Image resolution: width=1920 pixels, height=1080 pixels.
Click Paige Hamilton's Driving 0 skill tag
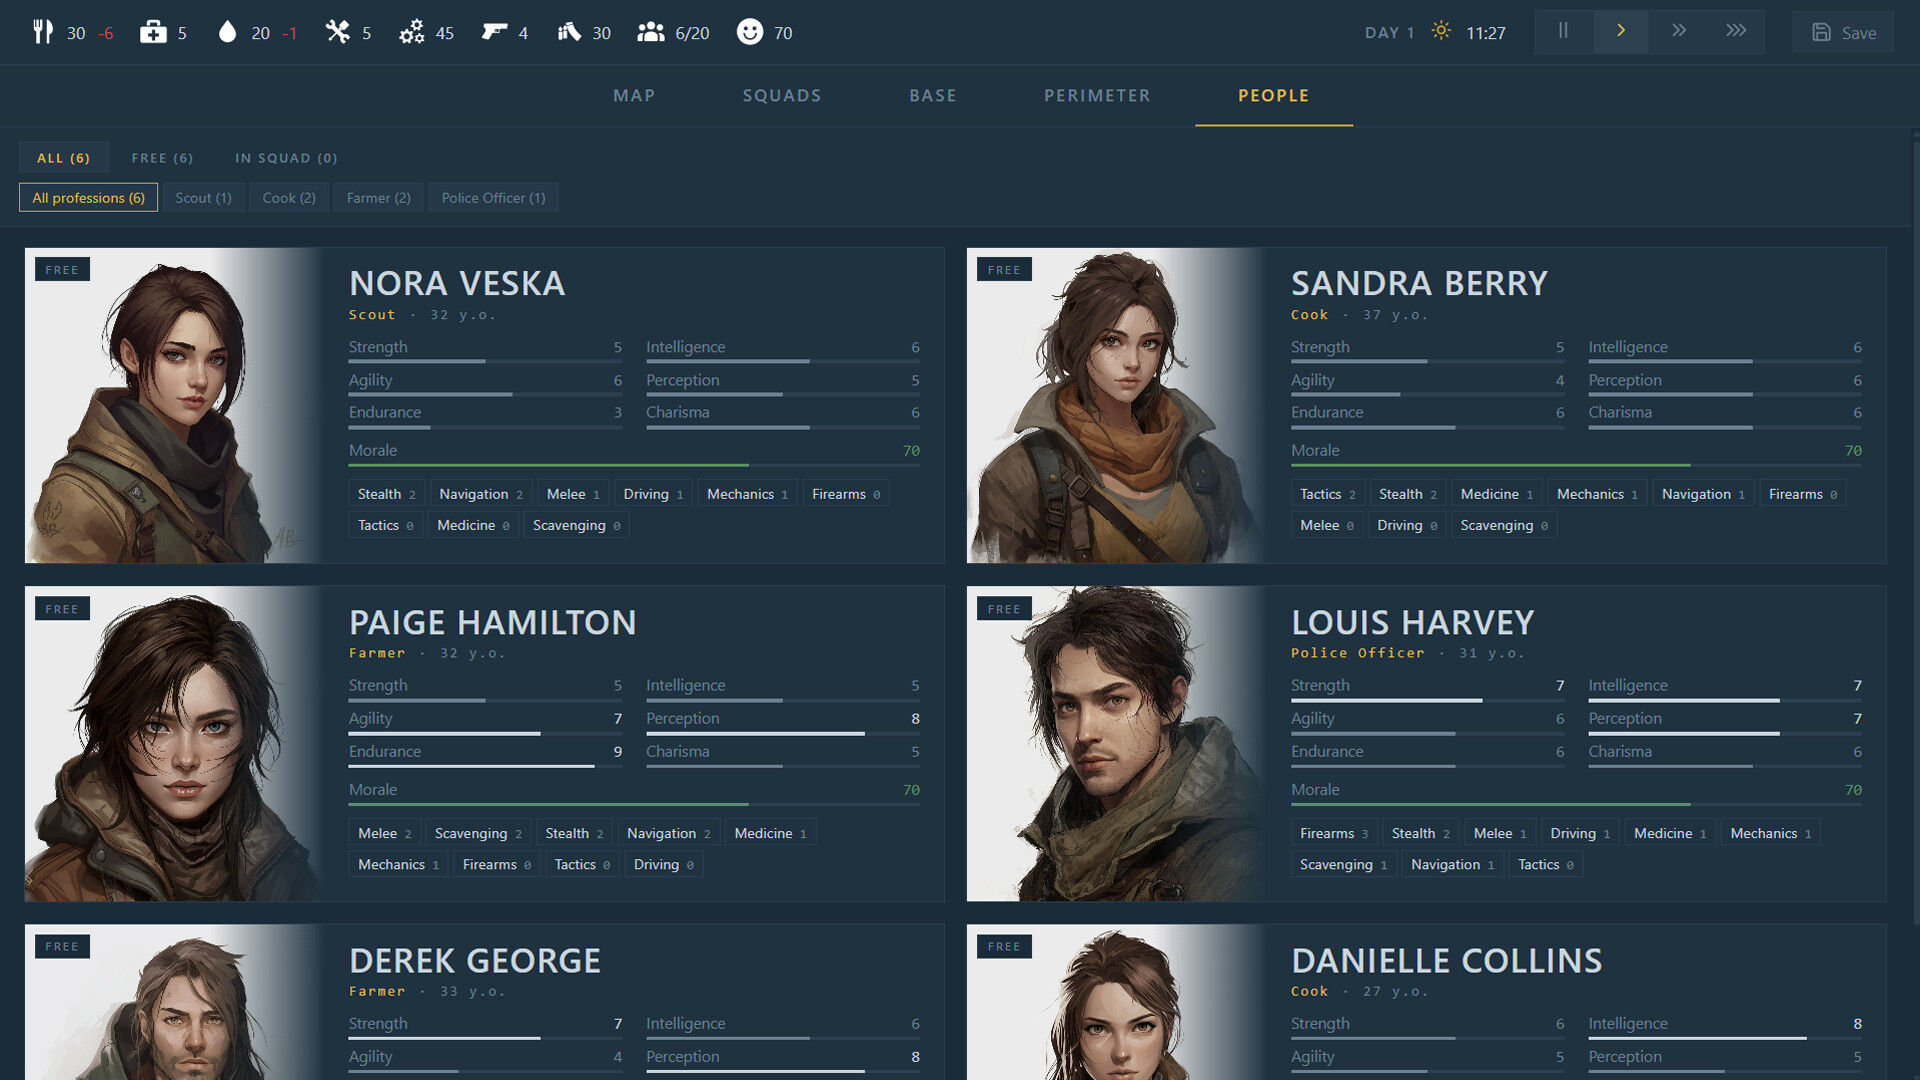tap(663, 864)
